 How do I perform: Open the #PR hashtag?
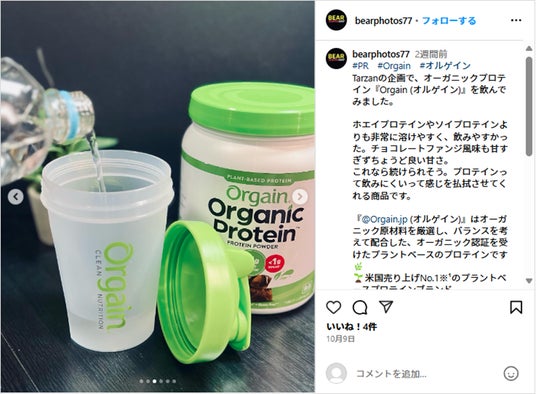click(360, 66)
